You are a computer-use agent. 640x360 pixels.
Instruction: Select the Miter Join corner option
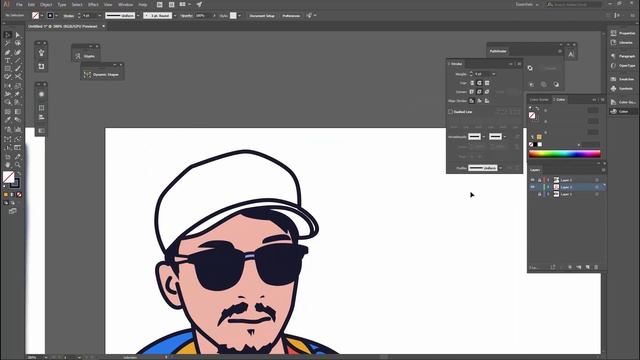[472, 92]
